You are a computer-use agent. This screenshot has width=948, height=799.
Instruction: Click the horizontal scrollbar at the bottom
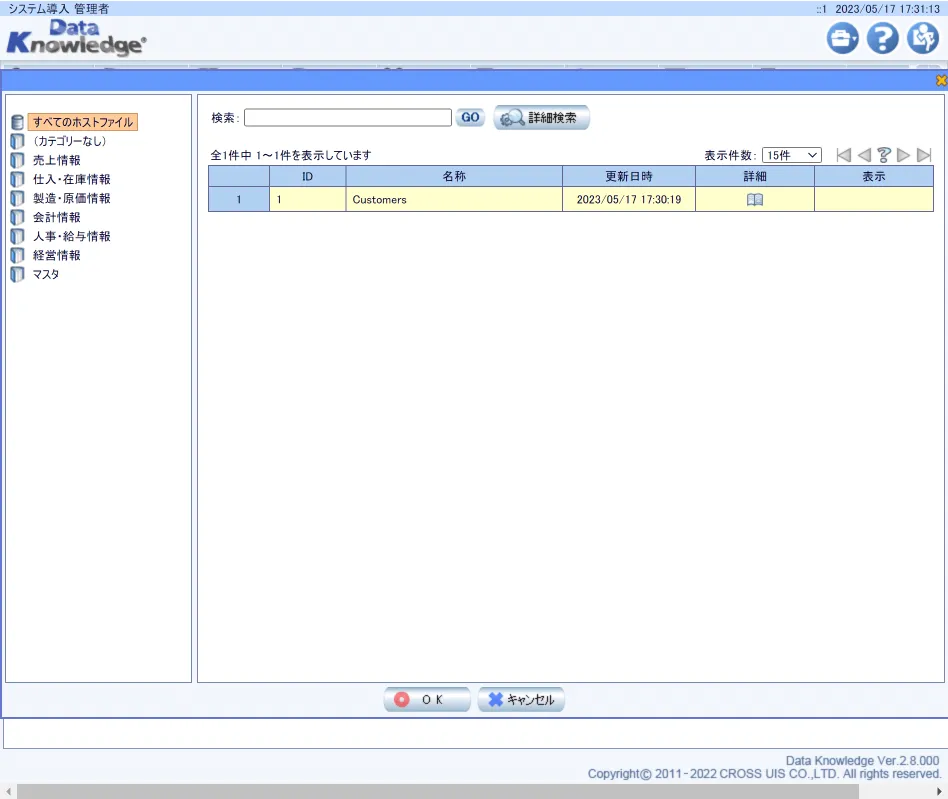[x=473, y=791]
